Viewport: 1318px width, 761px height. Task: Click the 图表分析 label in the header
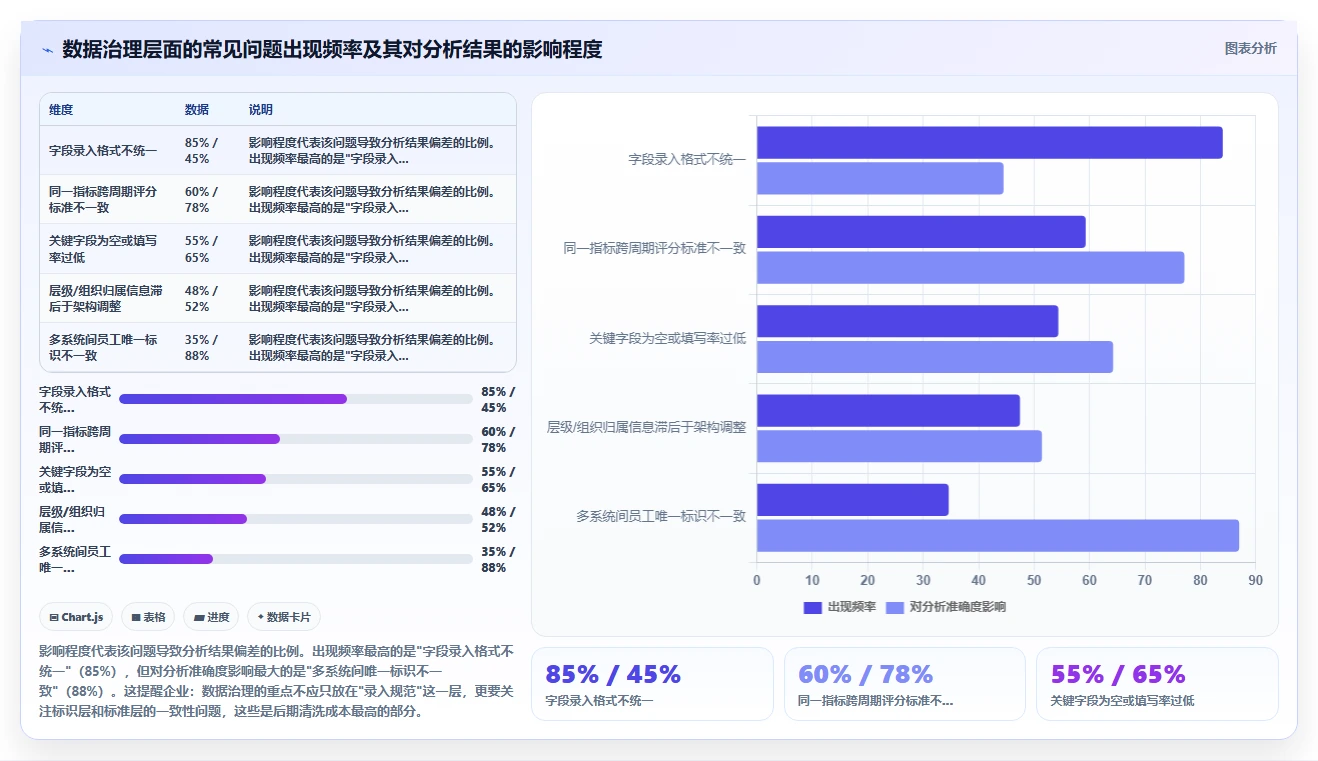1250,48
